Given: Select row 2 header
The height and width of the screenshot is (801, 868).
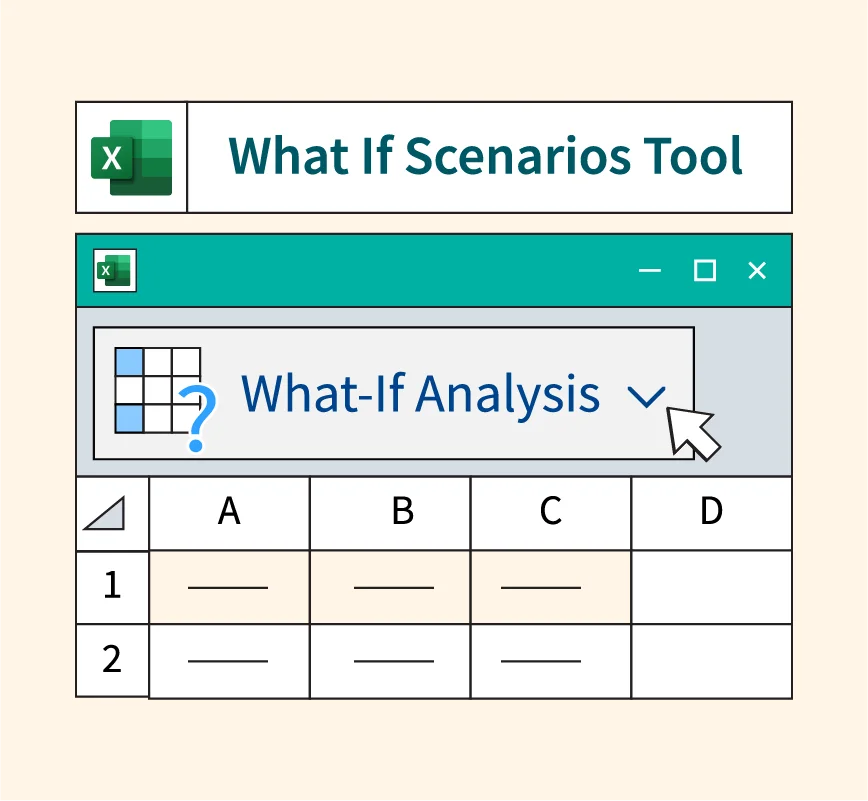Looking at the screenshot, I should (112, 660).
